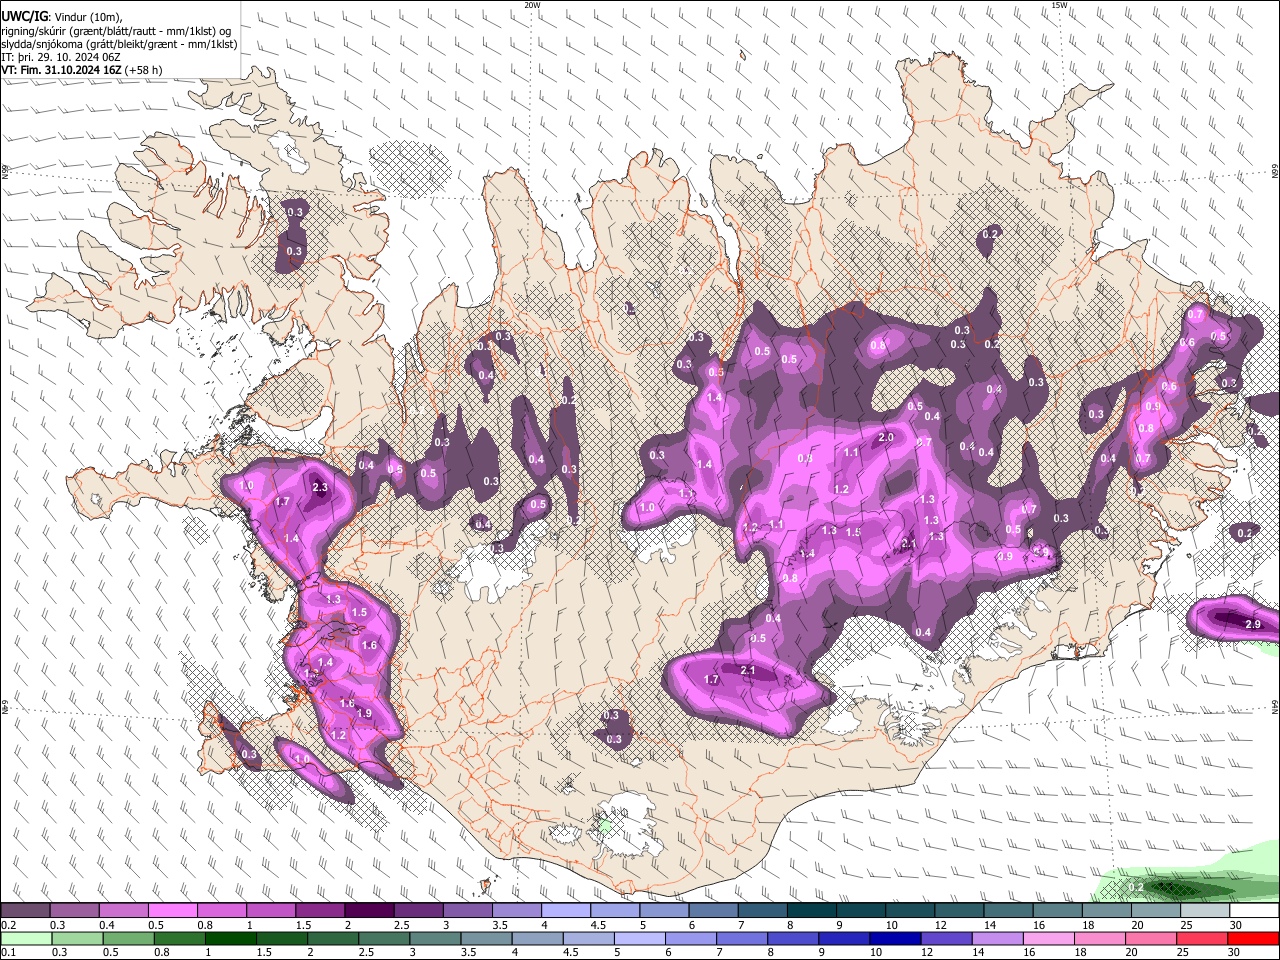Click the 'IT: þri. 29. 10. 2024 06Z' line
Screen dimensions: 1280x960
59,57
